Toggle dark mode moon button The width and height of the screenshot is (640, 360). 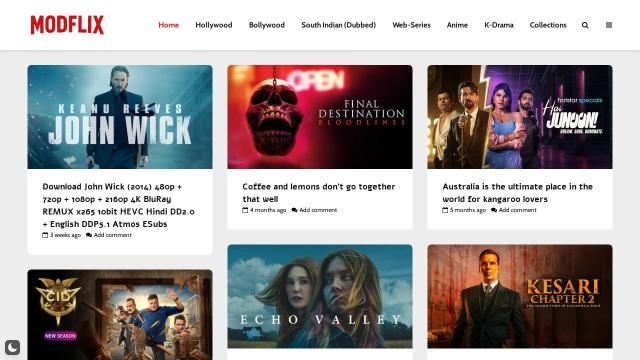pos(13,347)
